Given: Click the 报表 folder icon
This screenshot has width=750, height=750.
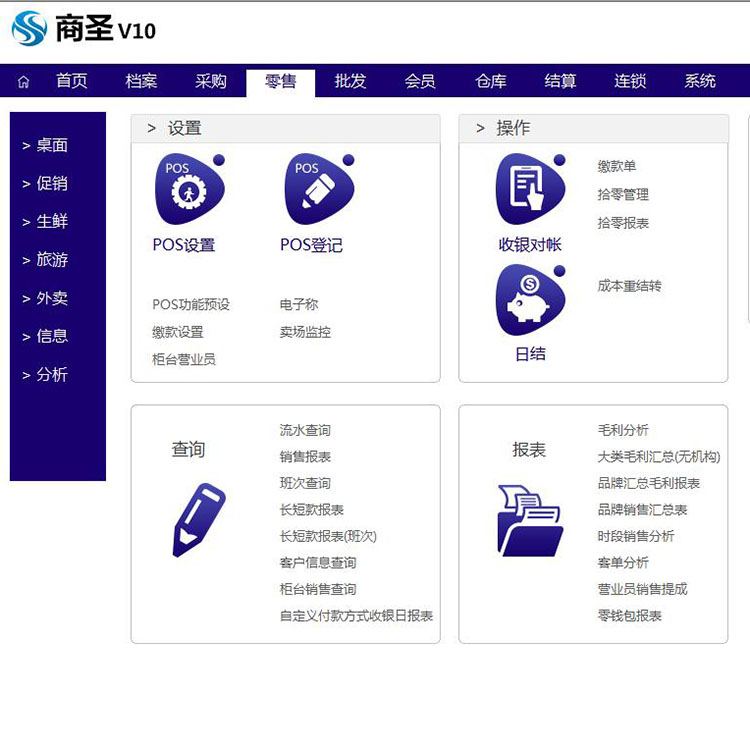Looking at the screenshot, I should coord(530,520).
